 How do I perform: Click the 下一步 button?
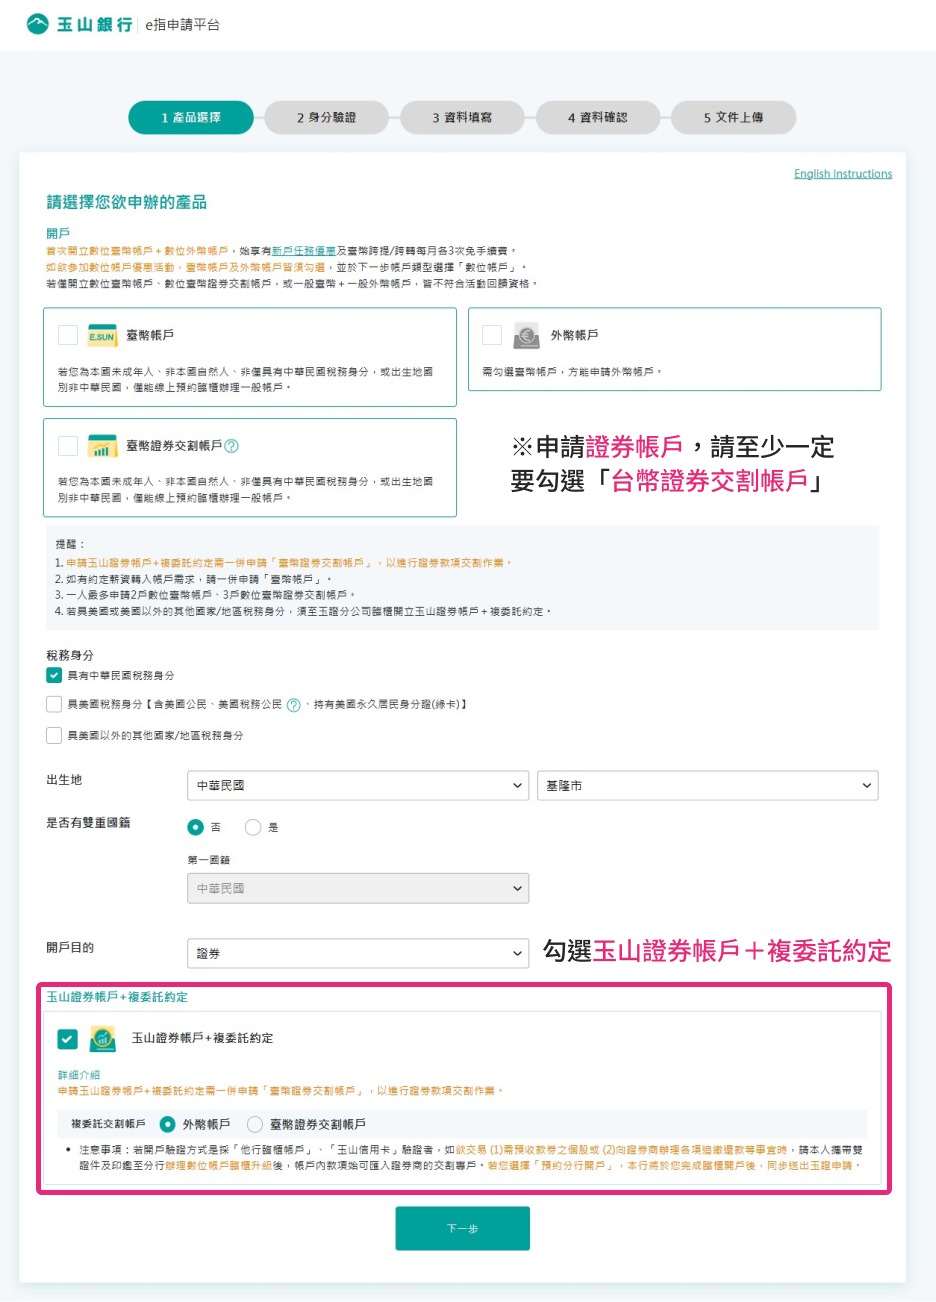(462, 1229)
